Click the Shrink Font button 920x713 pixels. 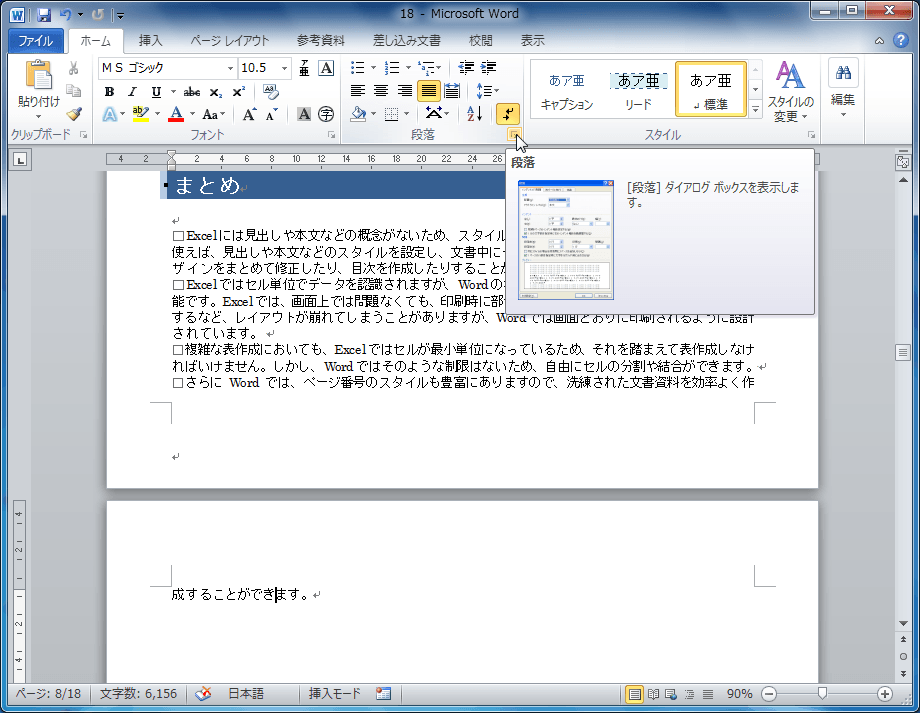271,114
